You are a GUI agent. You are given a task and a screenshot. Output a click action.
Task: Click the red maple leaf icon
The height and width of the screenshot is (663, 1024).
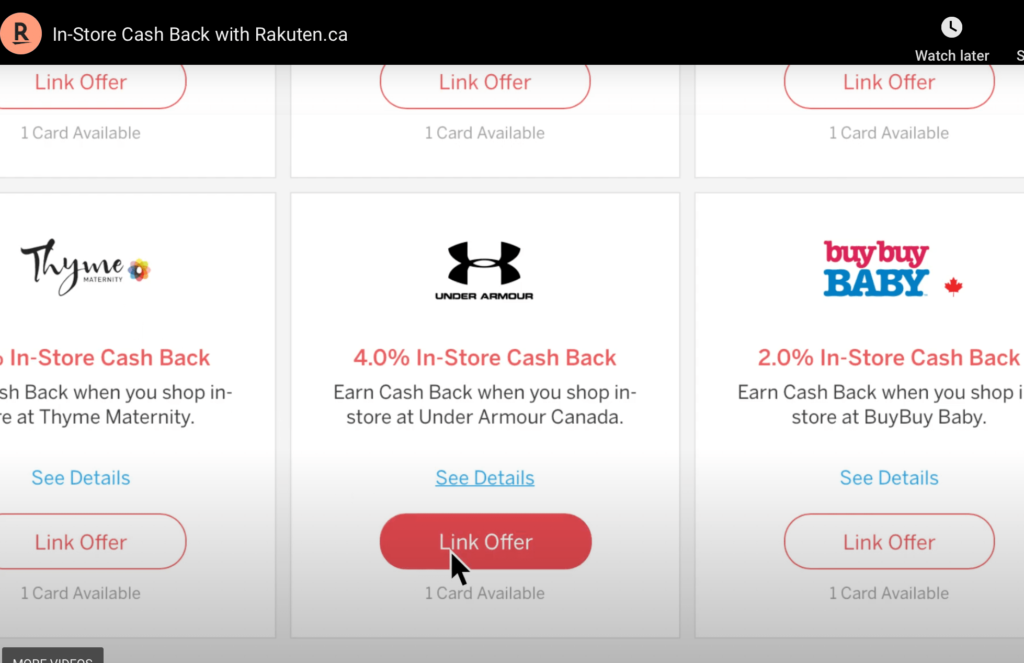953,287
